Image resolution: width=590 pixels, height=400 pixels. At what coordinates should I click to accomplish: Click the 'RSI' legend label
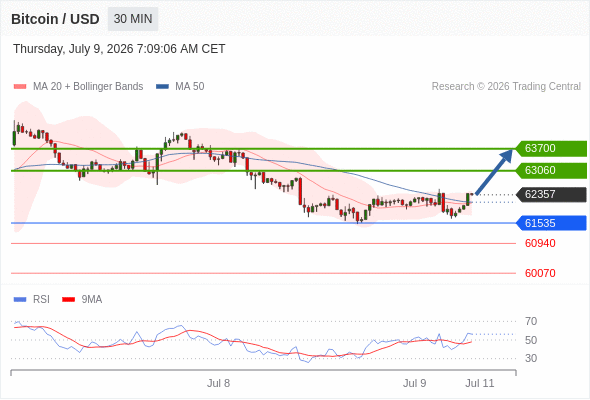(41, 300)
